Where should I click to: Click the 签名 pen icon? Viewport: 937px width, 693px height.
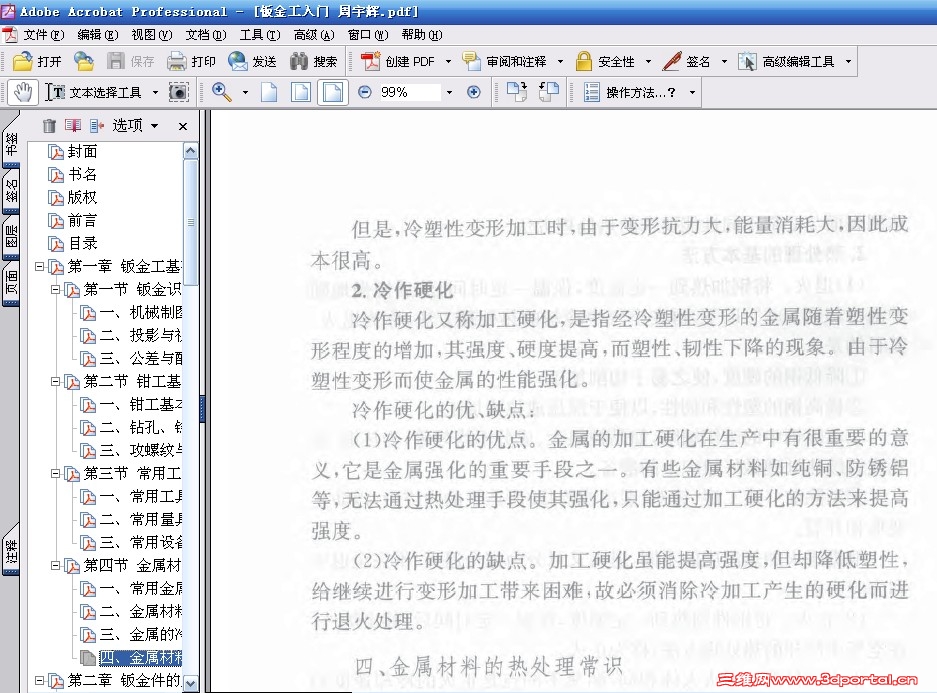tap(672, 61)
